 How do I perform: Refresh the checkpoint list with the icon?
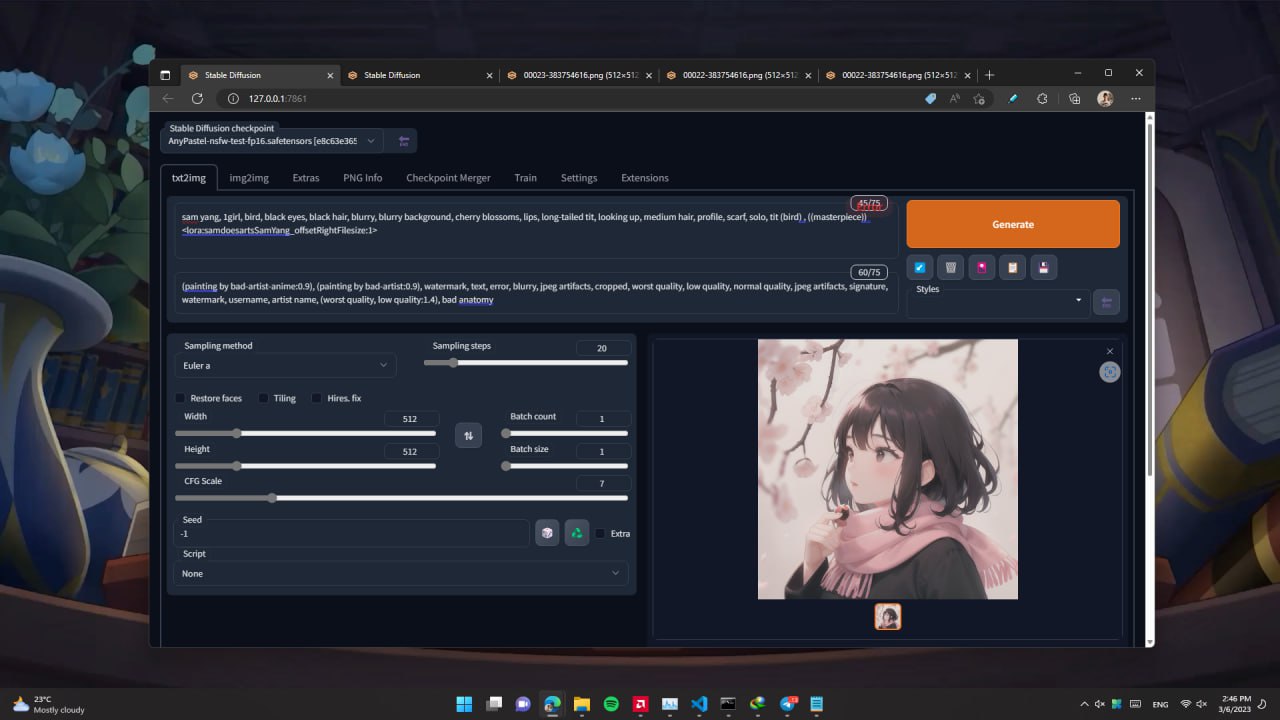pyautogui.click(x=404, y=141)
